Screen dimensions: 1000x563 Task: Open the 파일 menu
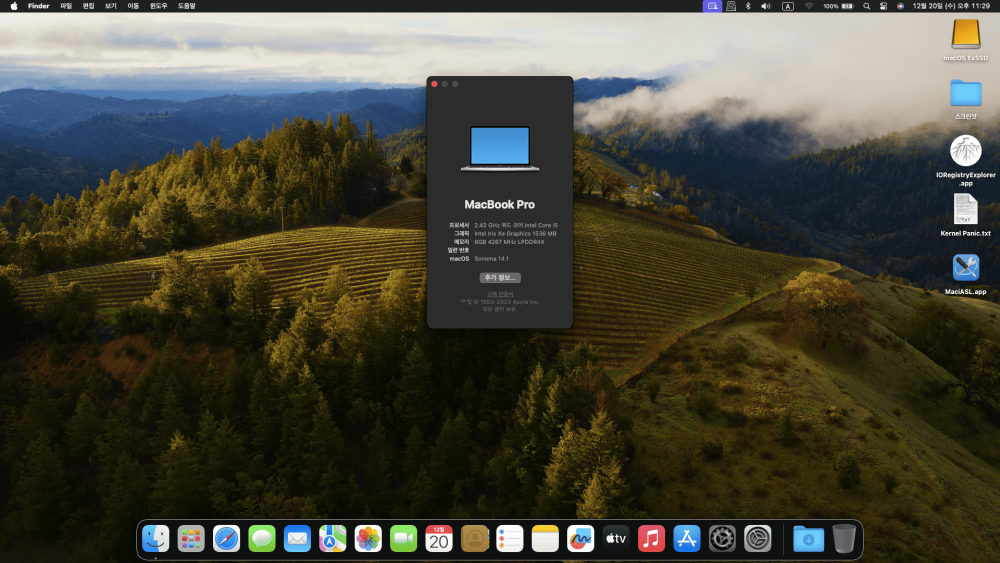click(x=66, y=6)
